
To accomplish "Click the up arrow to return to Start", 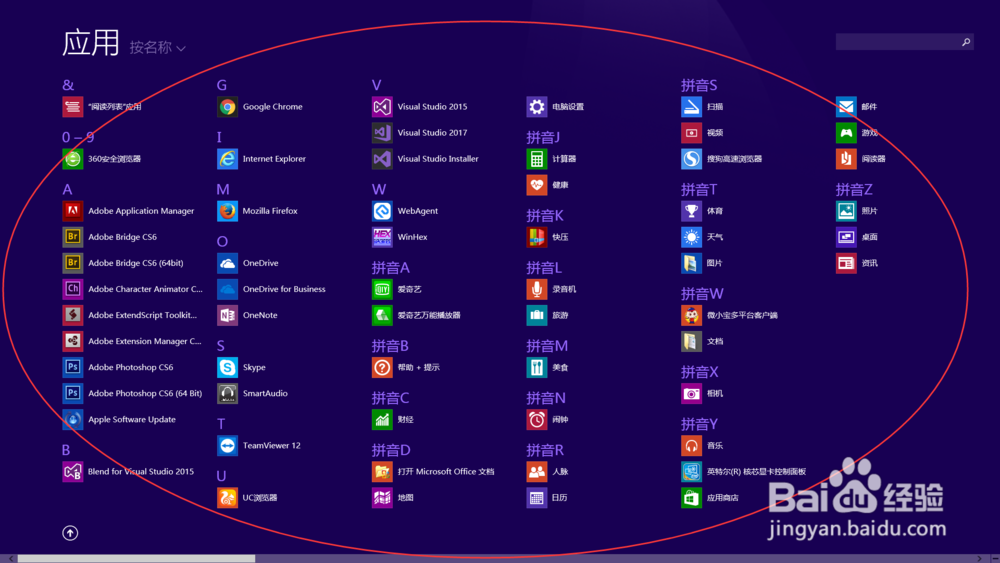I will coord(70,533).
